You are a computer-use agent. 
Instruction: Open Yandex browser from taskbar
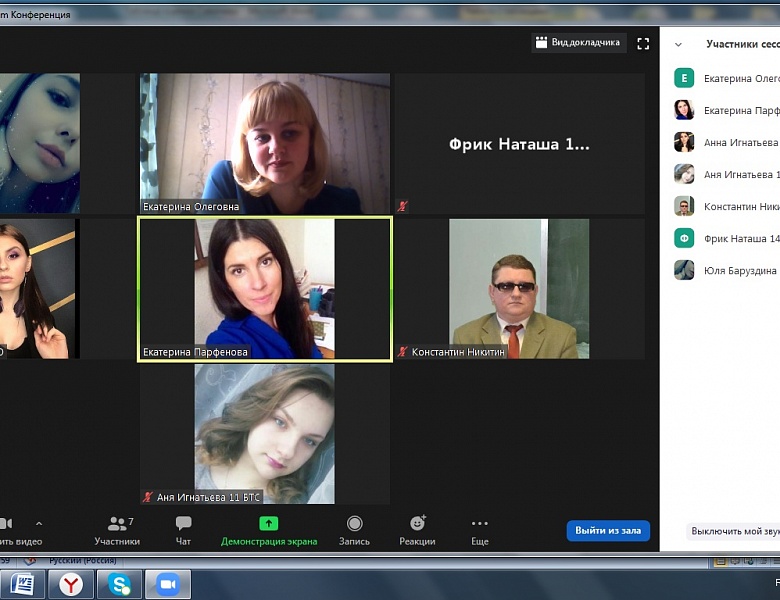coord(71,584)
